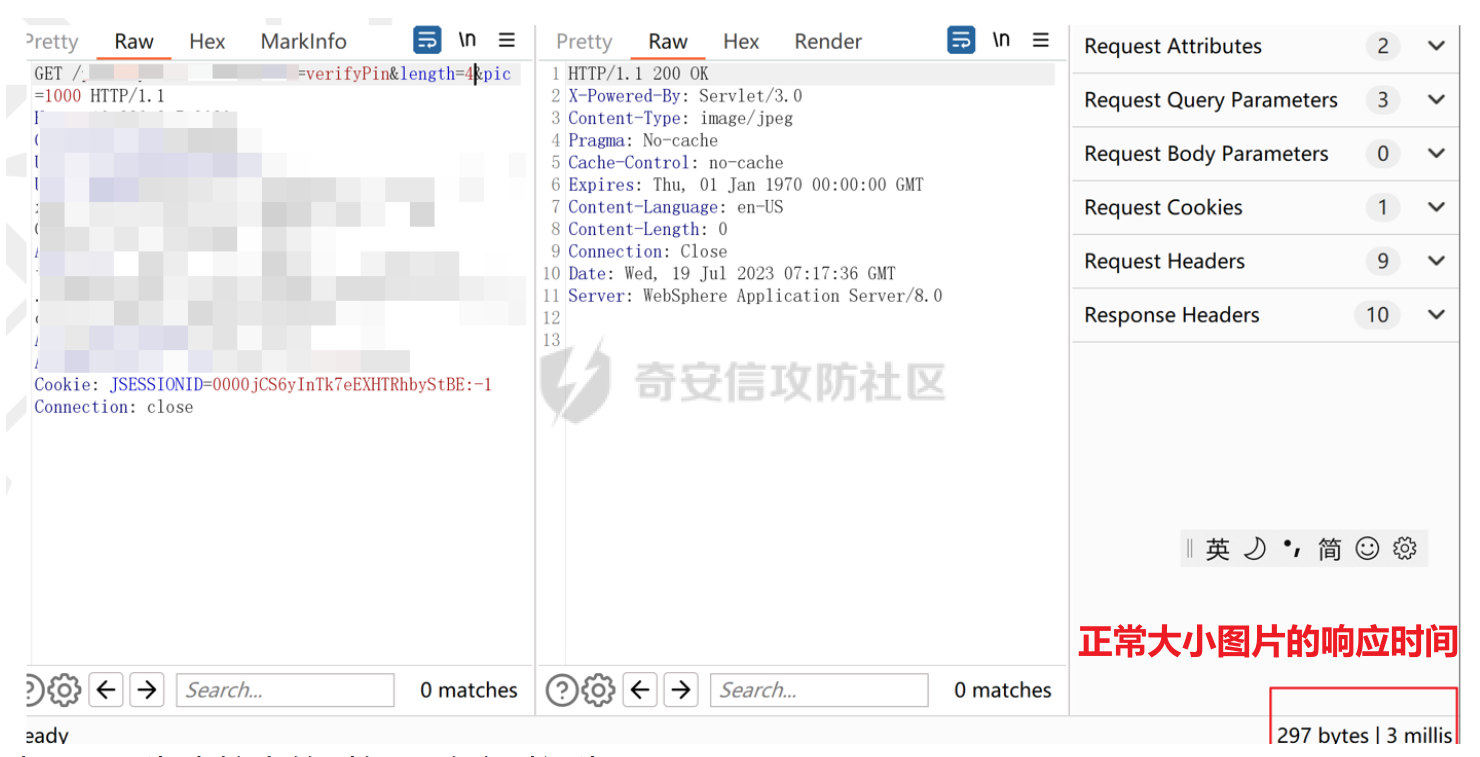Screen dimensions: 1480x757
Task: Open request search settings gear icon
Action: [64, 690]
